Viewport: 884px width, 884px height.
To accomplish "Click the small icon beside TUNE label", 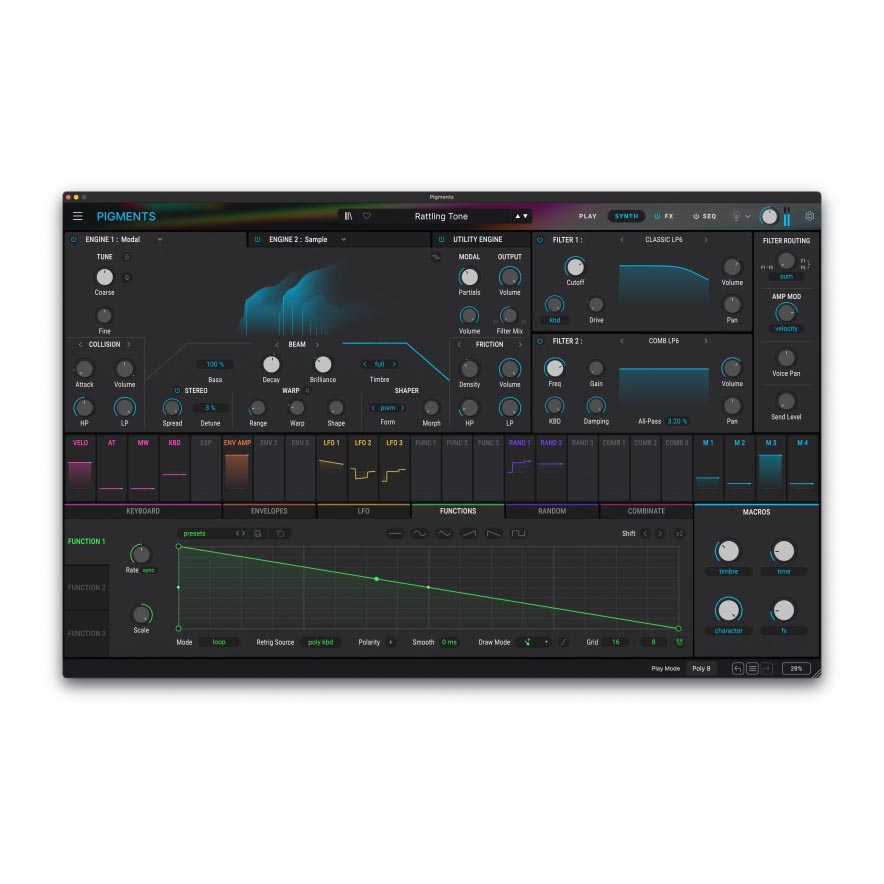I will point(127,257).
